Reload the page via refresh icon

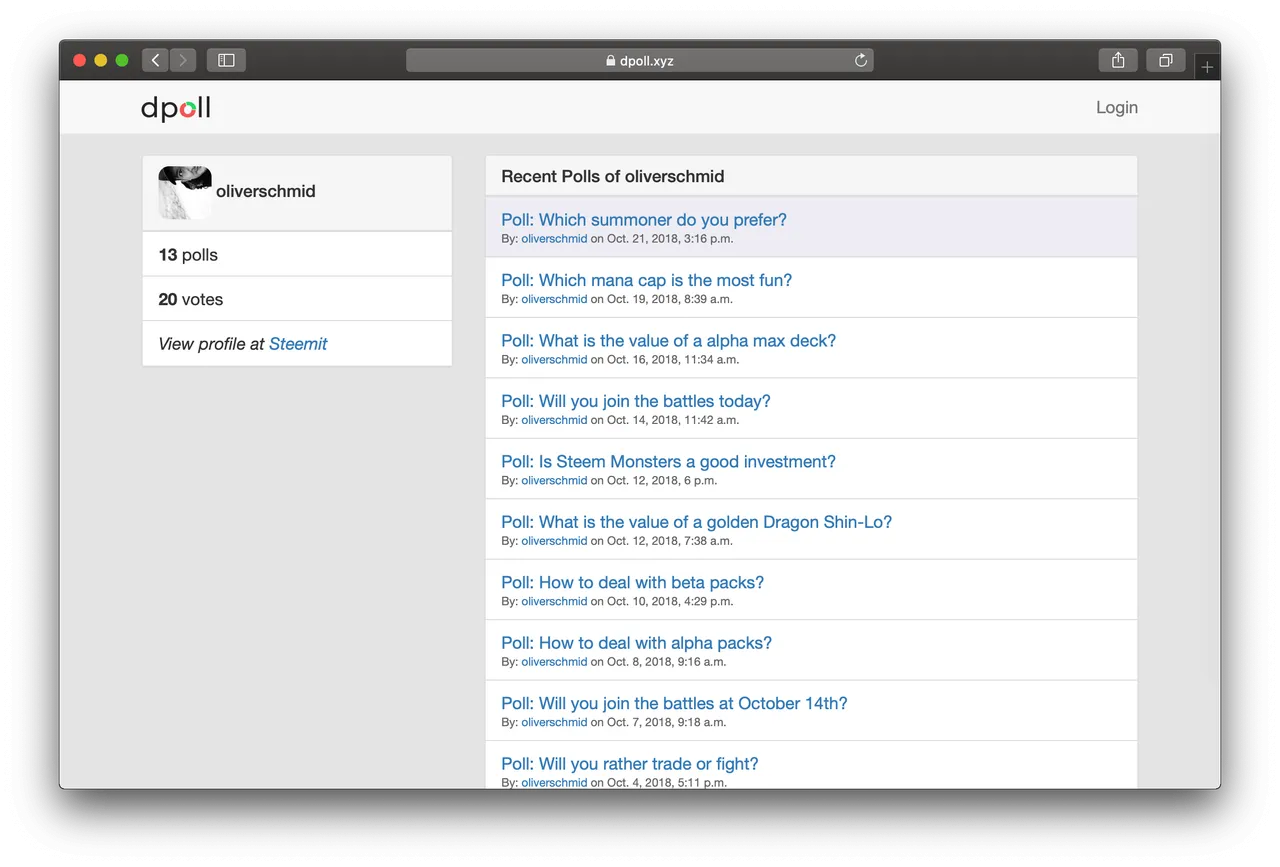coord(860,60)
